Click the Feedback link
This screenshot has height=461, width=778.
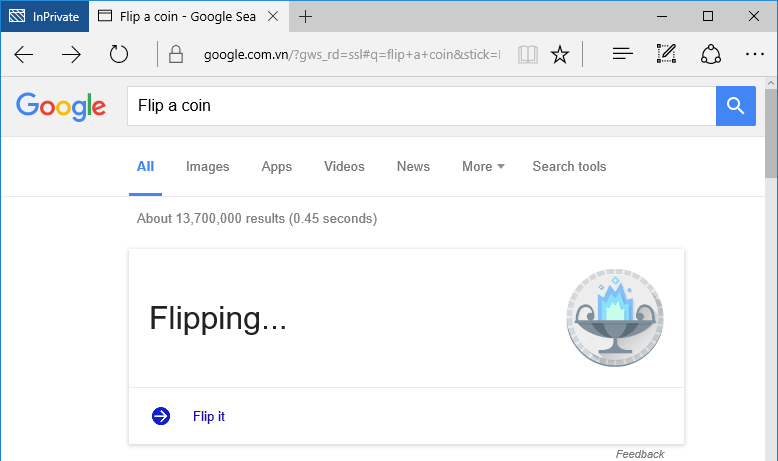(x=640, y=454)
